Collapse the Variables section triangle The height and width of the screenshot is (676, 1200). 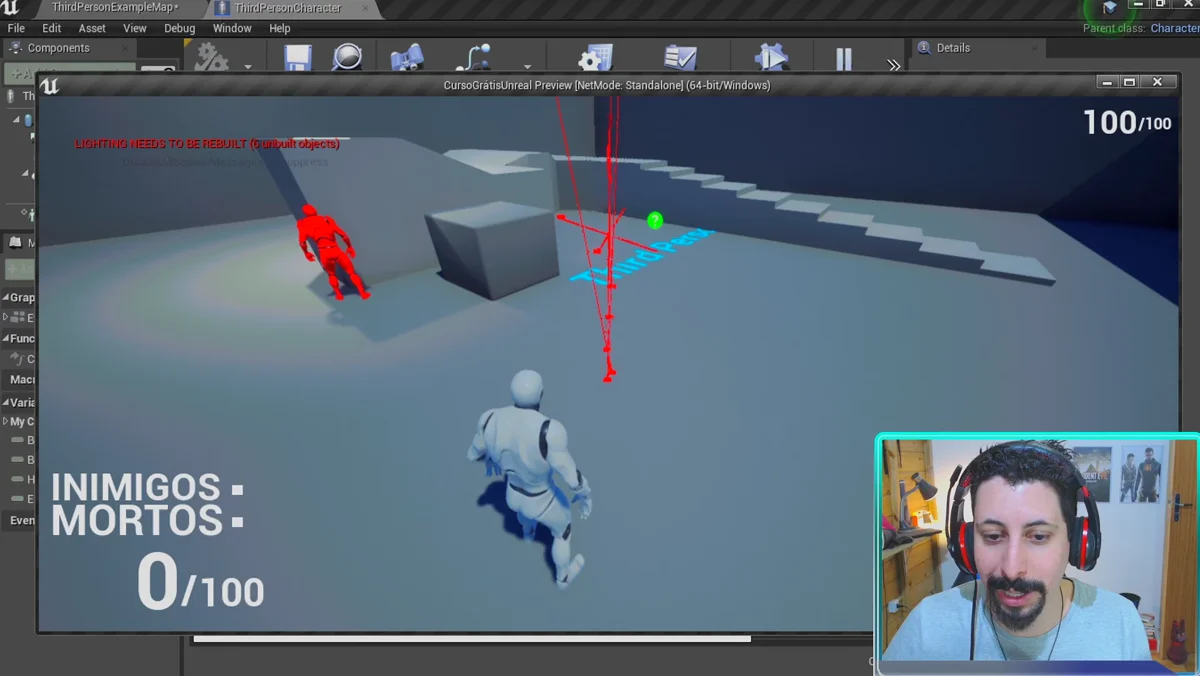click(x=6, y=402)
